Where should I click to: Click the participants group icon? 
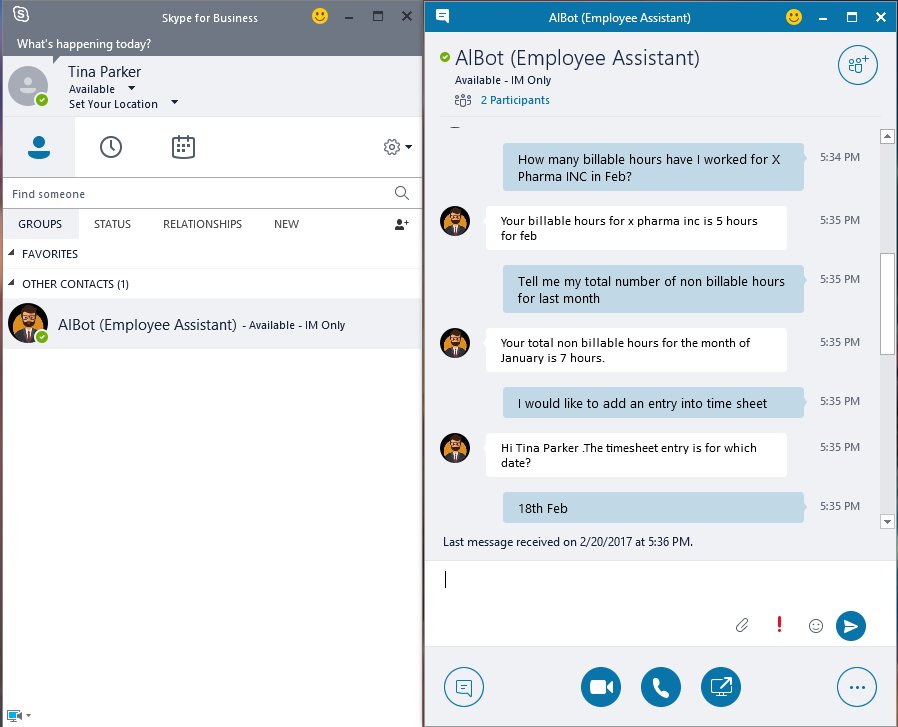click(463, 100)
